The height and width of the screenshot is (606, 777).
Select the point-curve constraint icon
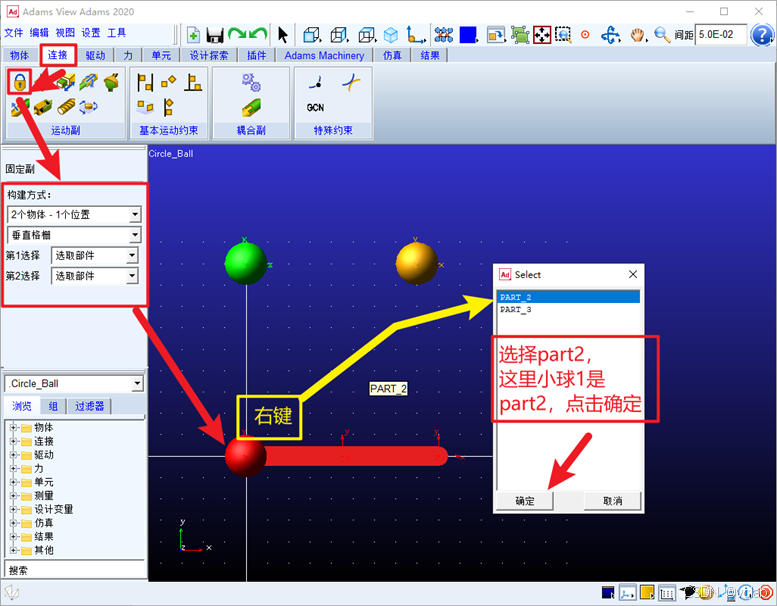[x=316, y=82]
